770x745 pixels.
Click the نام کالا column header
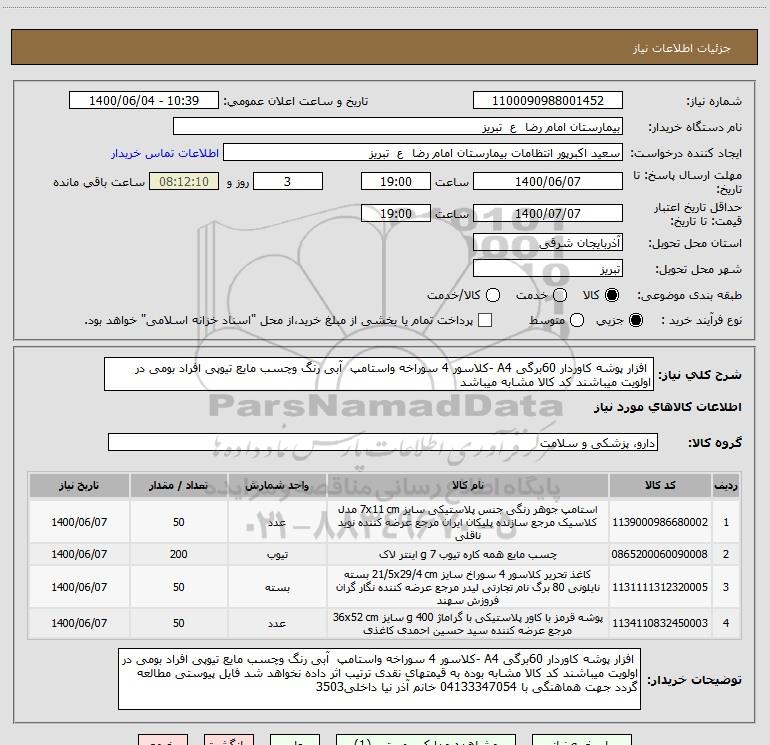click(468, 485)
